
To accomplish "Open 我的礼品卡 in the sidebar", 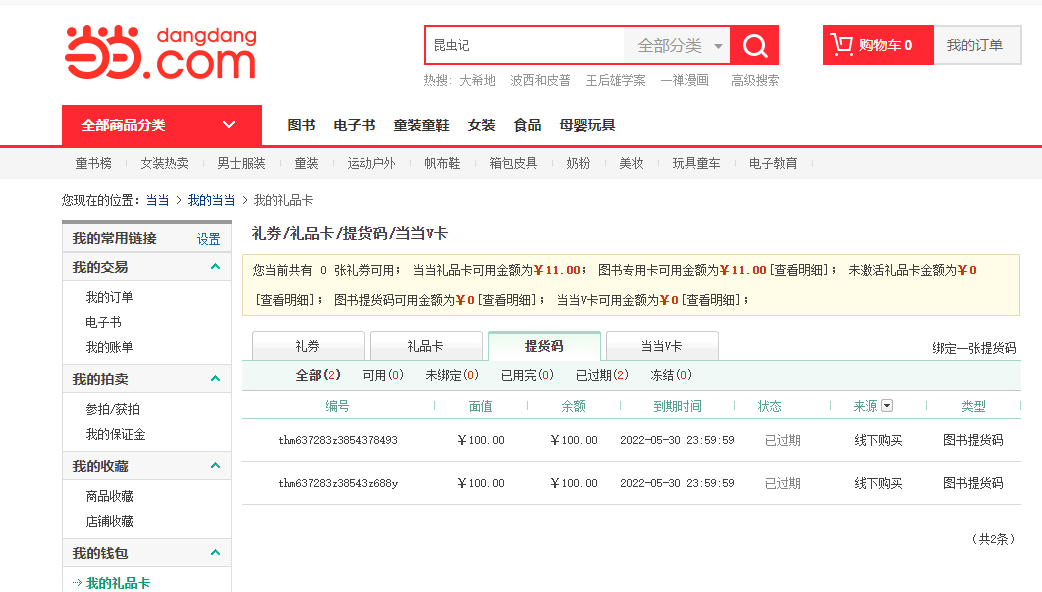I will (118, 583).
